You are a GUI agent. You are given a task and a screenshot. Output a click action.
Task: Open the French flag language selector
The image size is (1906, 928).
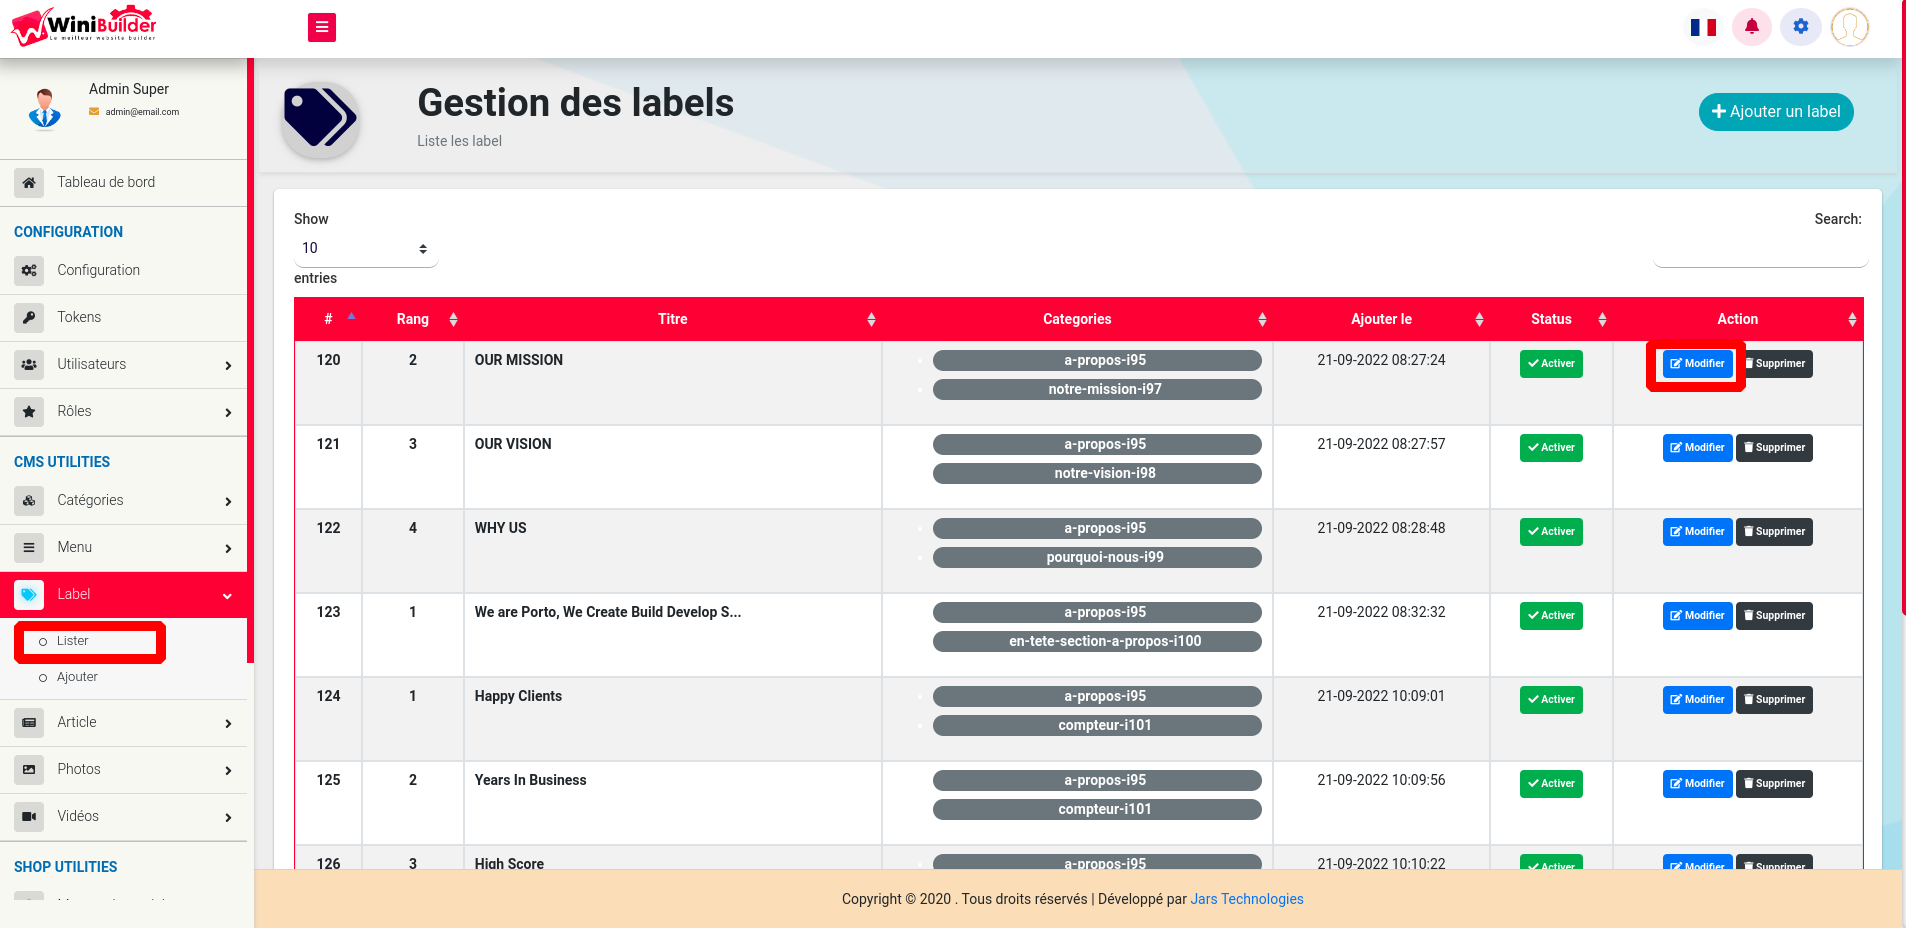coord(1703,27)
